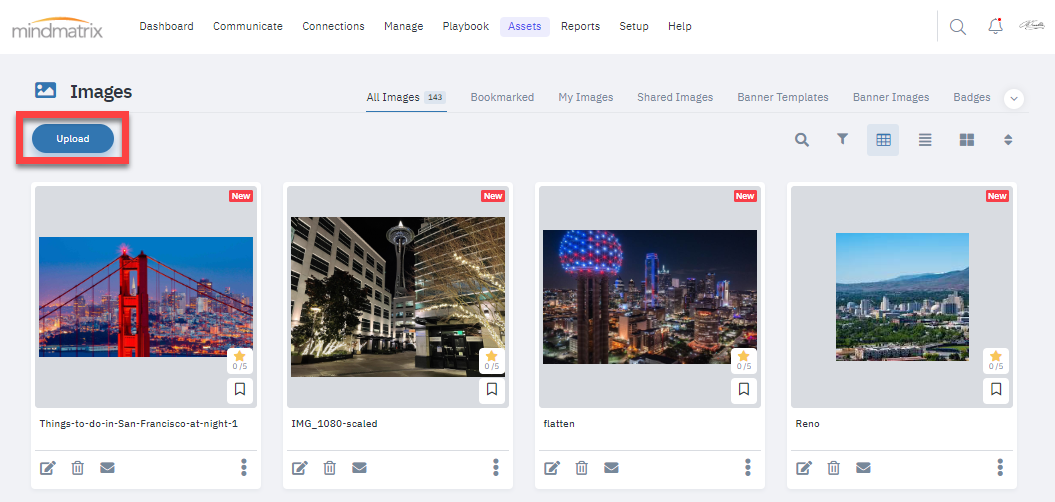Switch to the My Images tab
Image resolution: width=1055 pixels, height=502 pixels.
[585, 98]
